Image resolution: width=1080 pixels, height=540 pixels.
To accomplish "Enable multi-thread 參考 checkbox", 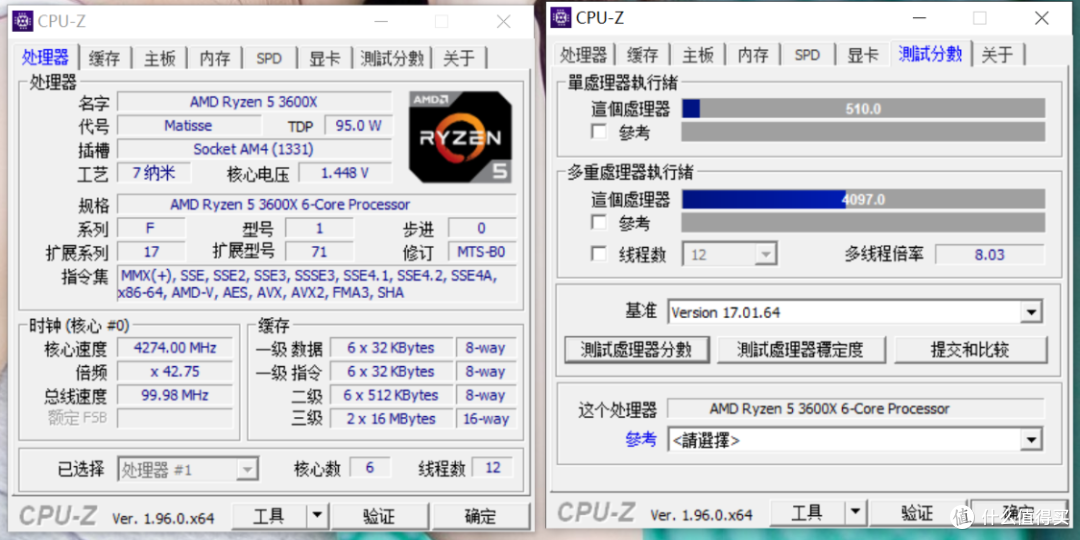I will (x=599, y=222).
